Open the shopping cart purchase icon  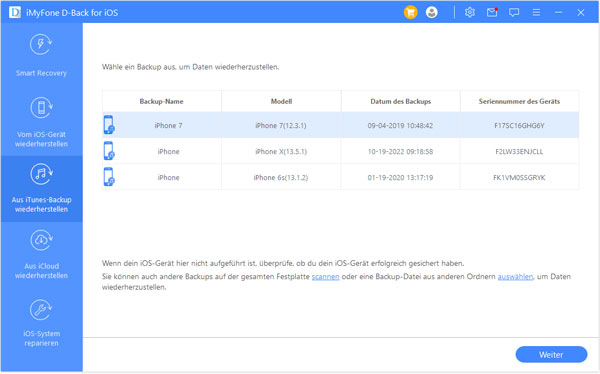411,13
